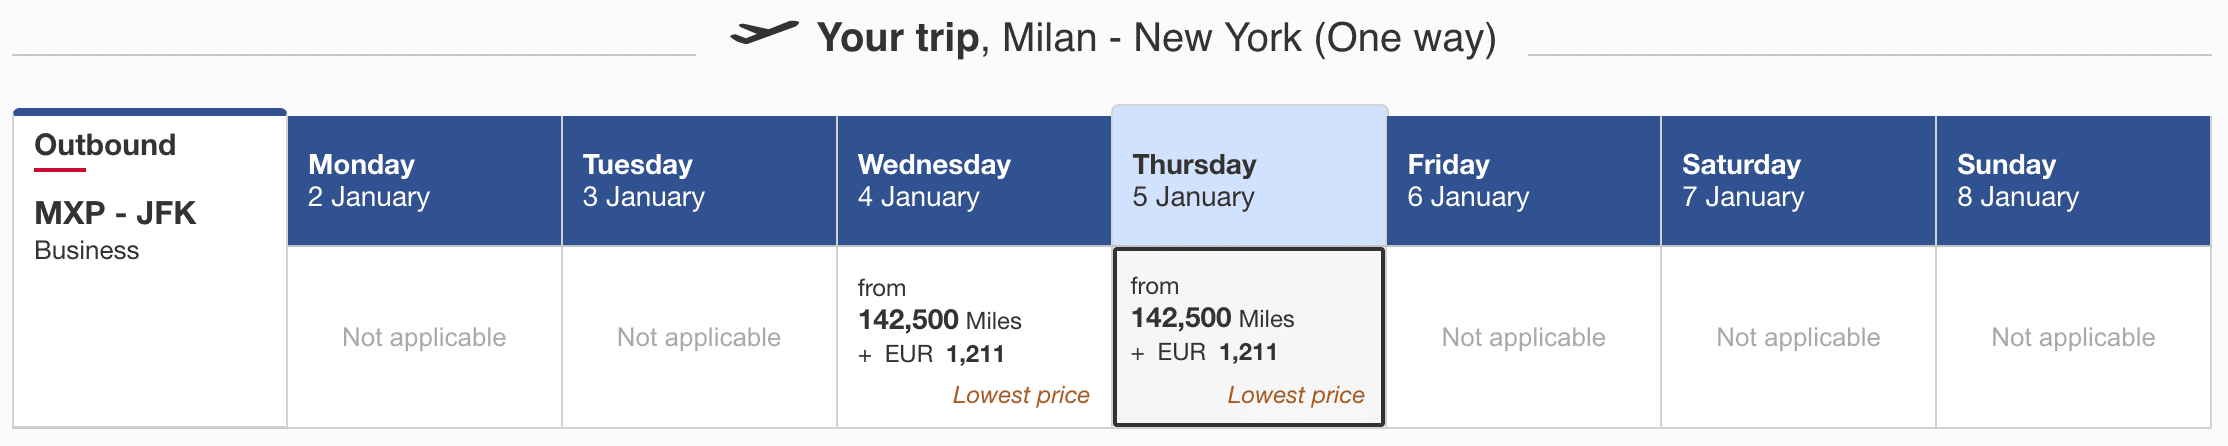Select the Outbound tab

coord(105,146)
